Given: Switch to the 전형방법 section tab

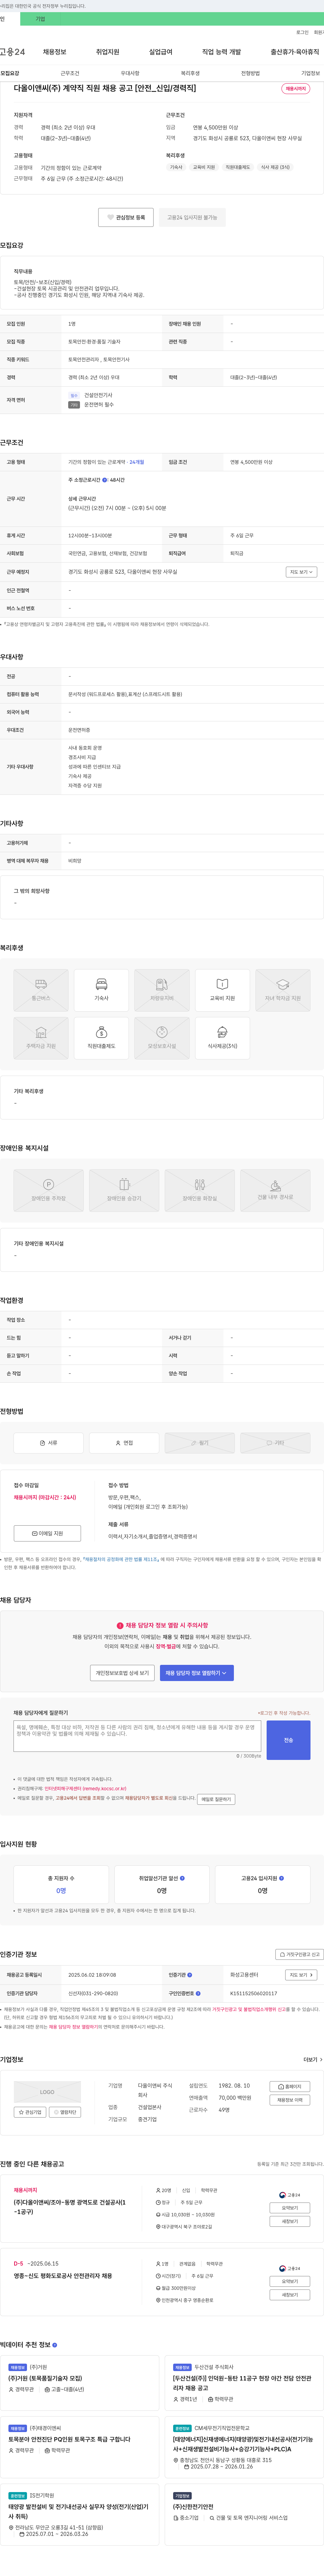Looking at the screenshot, I should [x=250, y=73].
